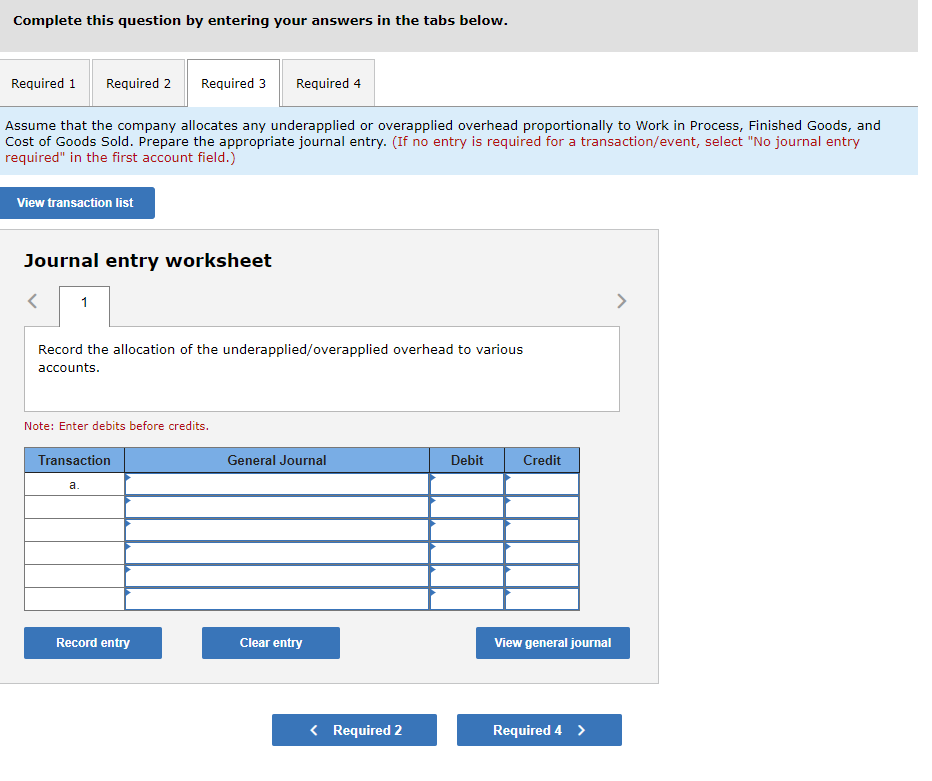Switch to the Required 1 tab
The height and width of the screenshot is (781, 932).
click(44, 83)
